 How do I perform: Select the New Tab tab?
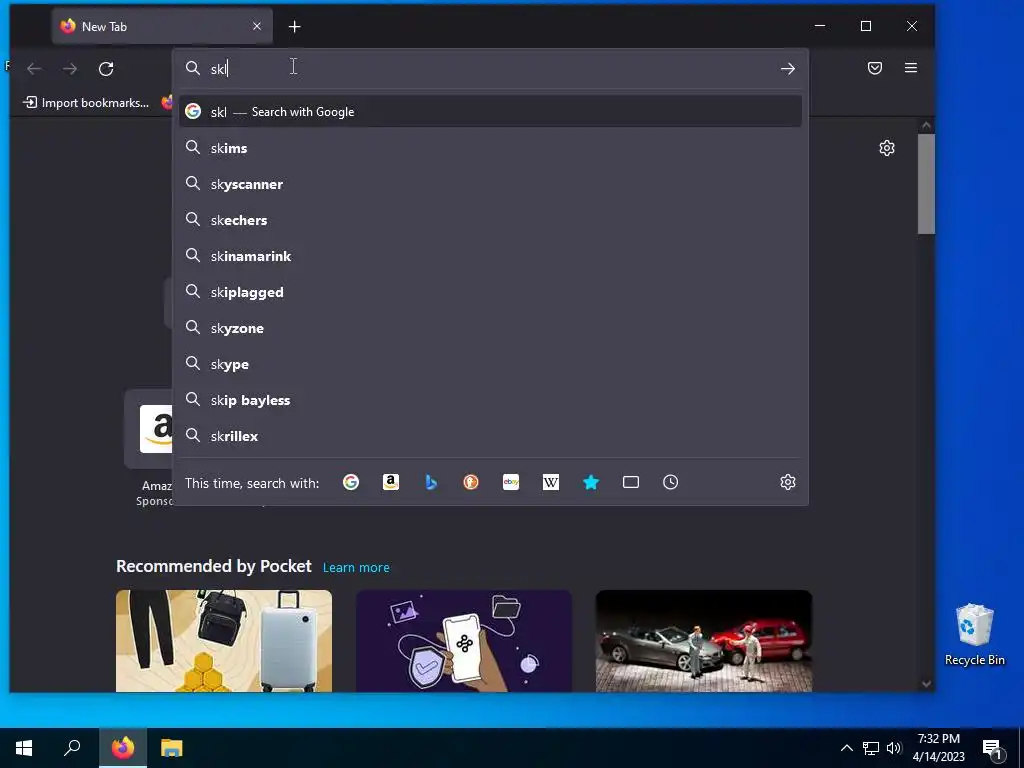point(162,26)
